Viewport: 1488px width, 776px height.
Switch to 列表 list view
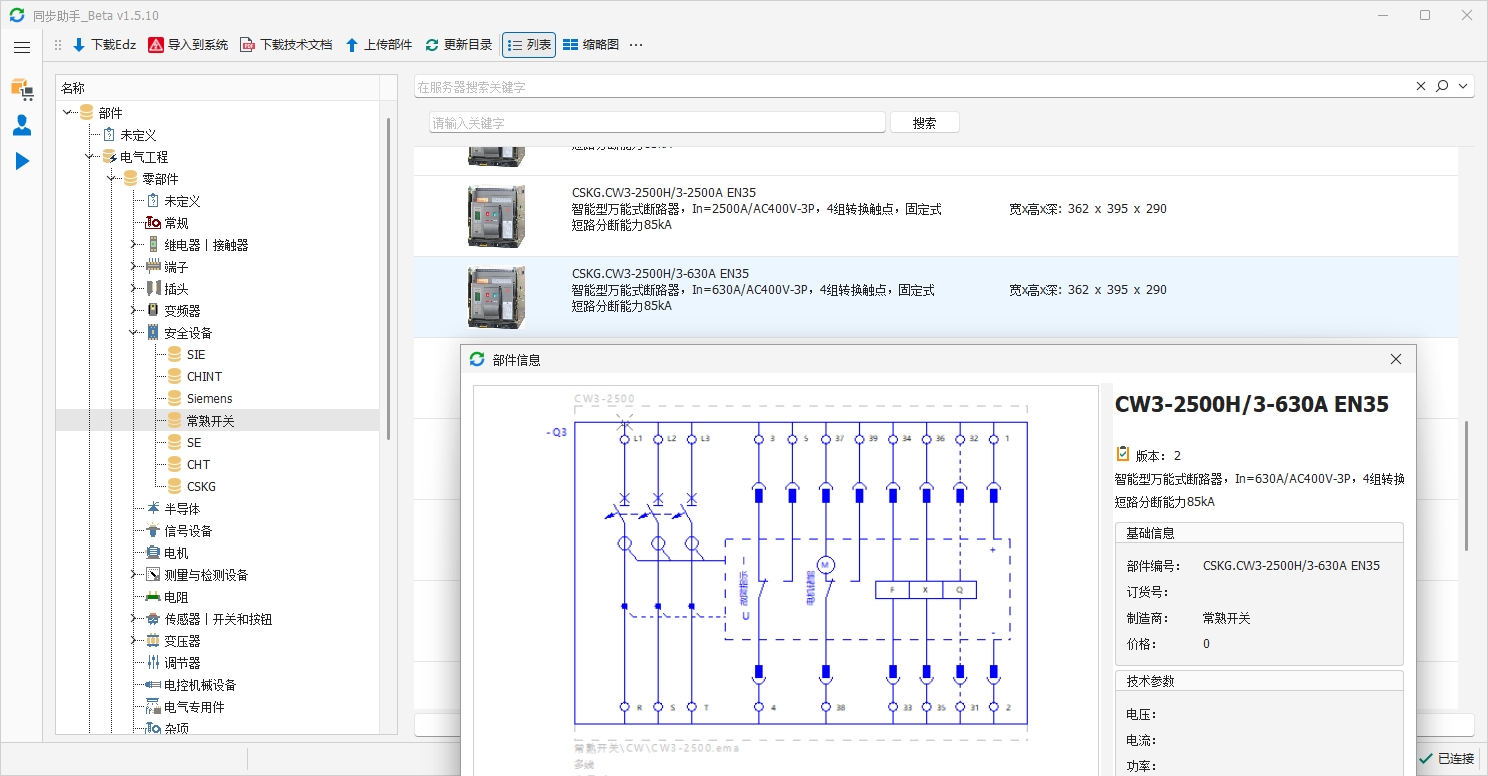(x=529, y=45)
